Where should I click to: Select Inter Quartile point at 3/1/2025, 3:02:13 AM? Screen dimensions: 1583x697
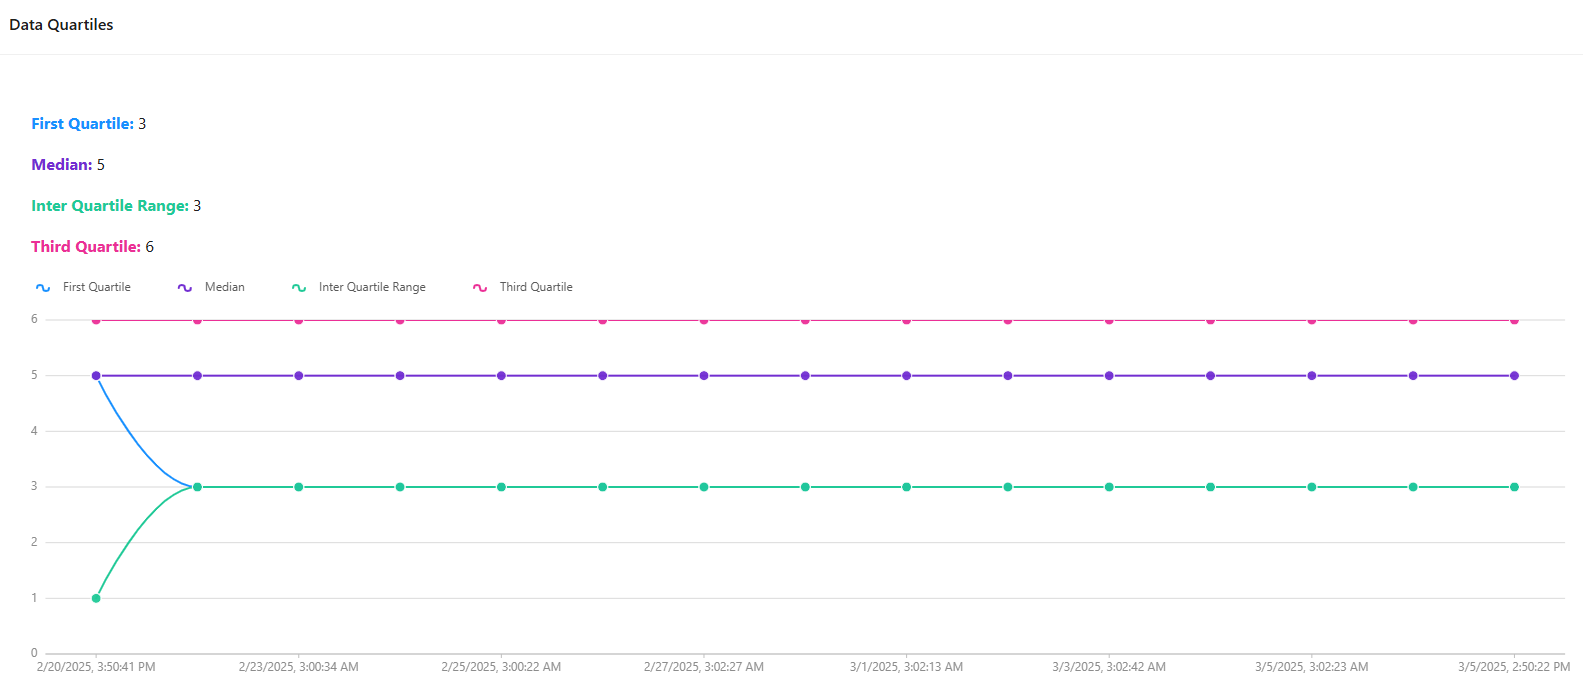click(906, 487)
